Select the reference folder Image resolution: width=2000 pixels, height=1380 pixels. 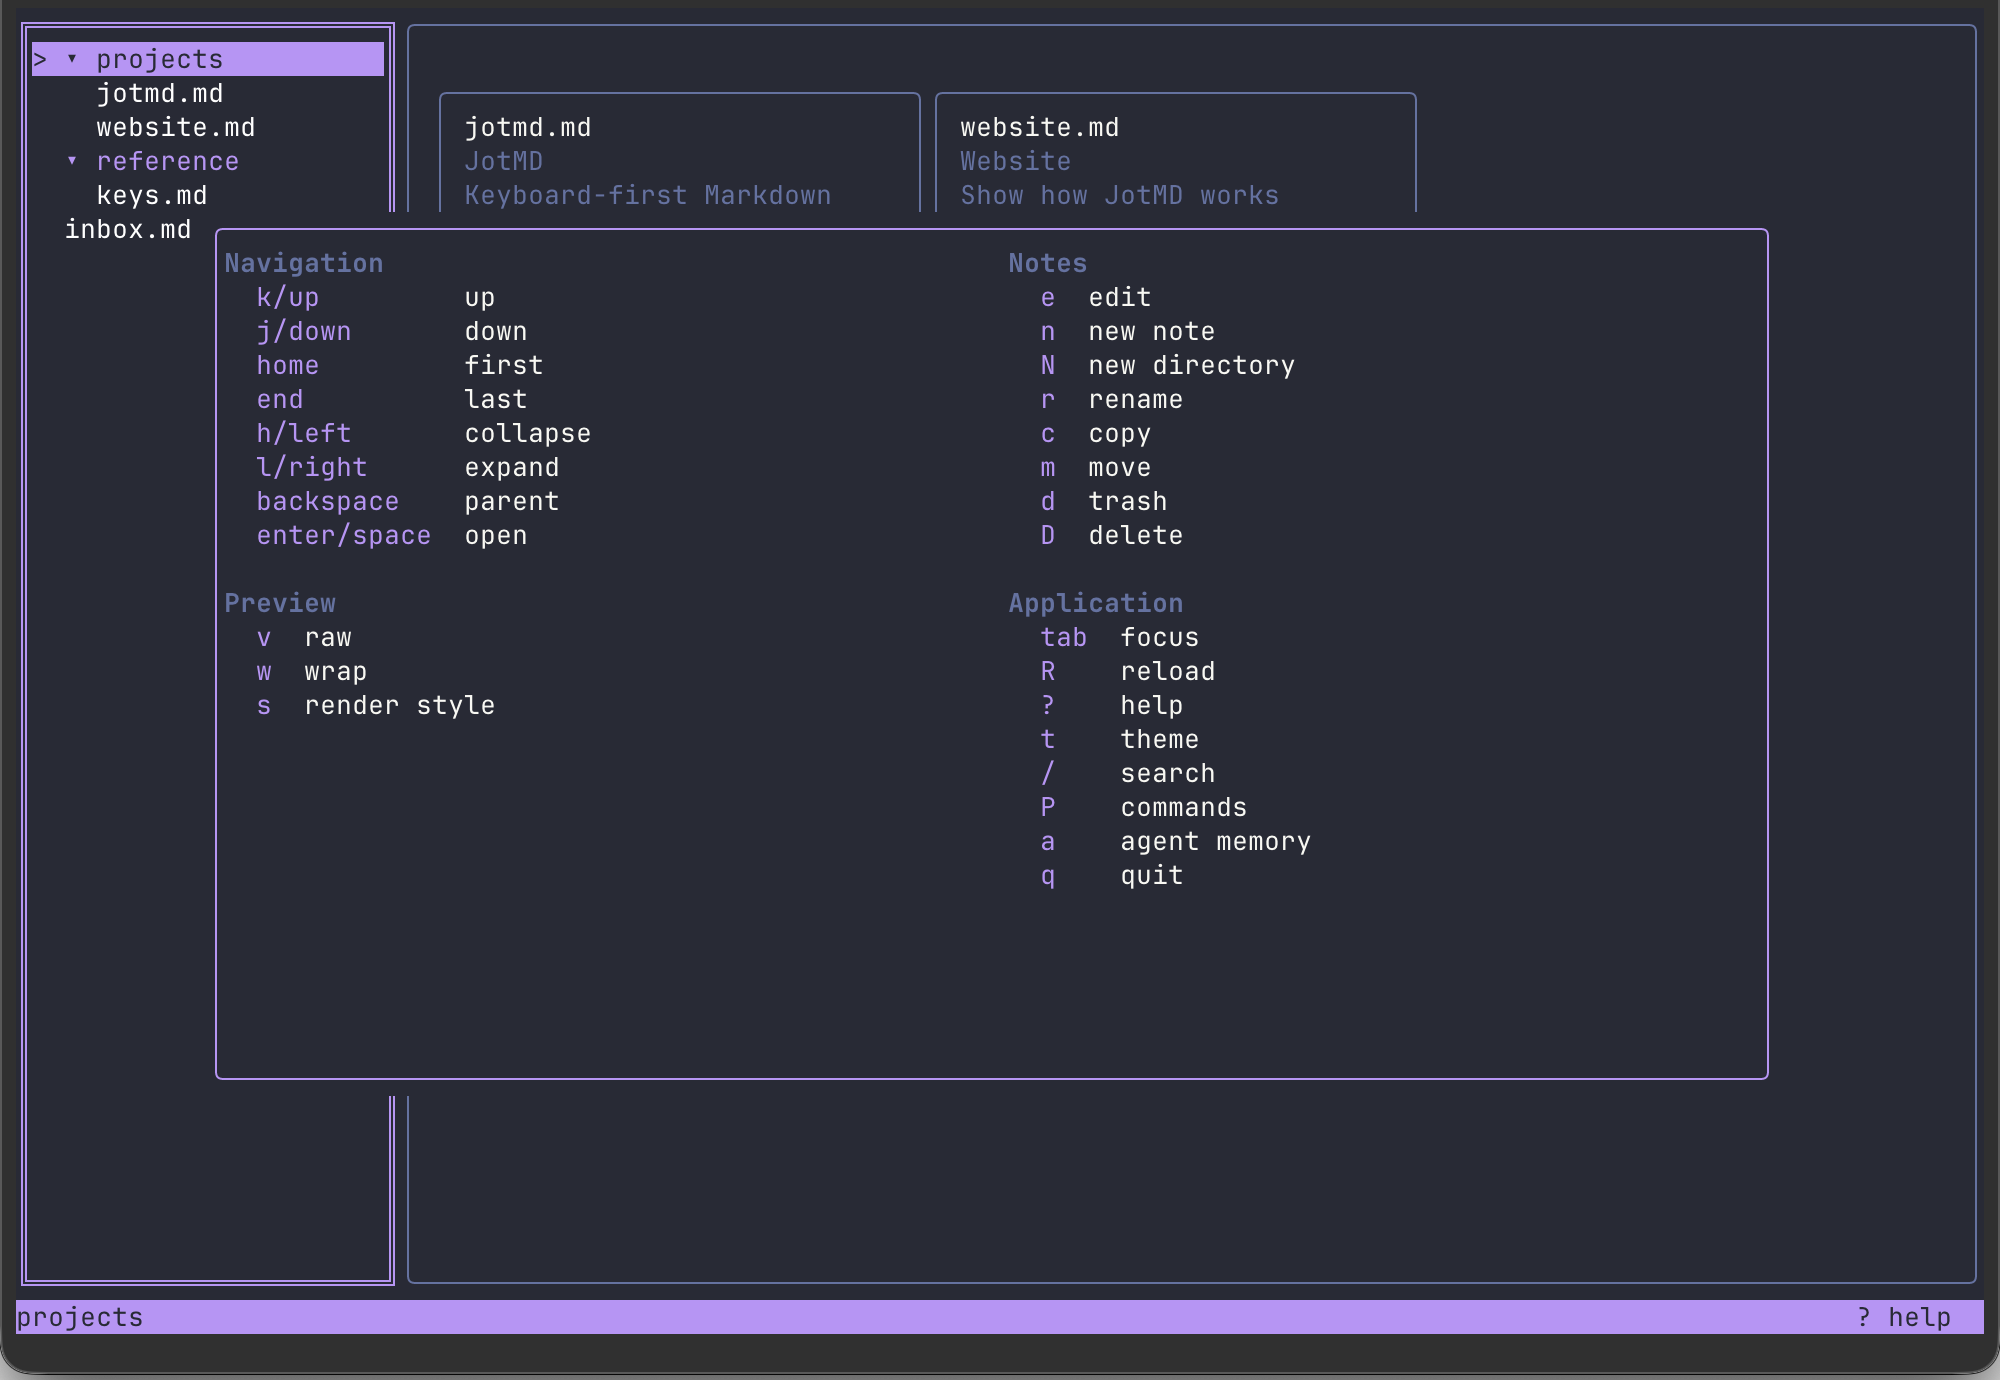point(168,161)
